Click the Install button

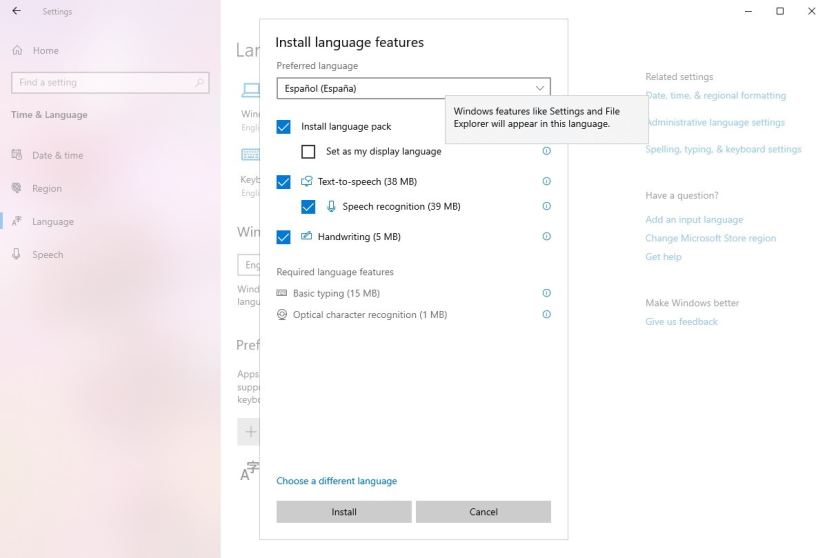pos(344,512)
